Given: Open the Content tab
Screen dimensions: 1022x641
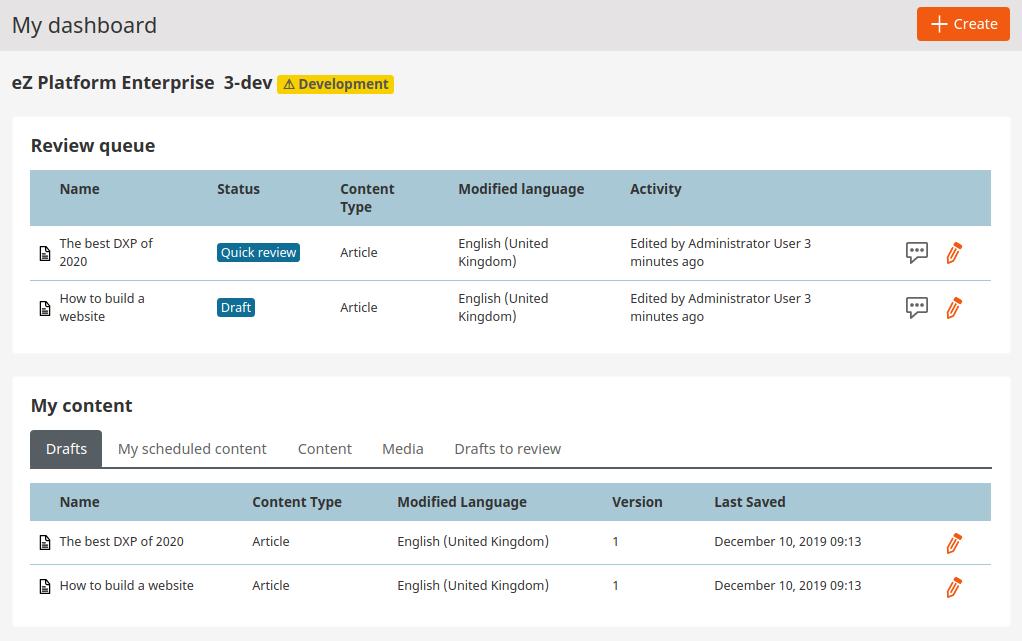Looking at the screenshot, I should coord(325,449).
